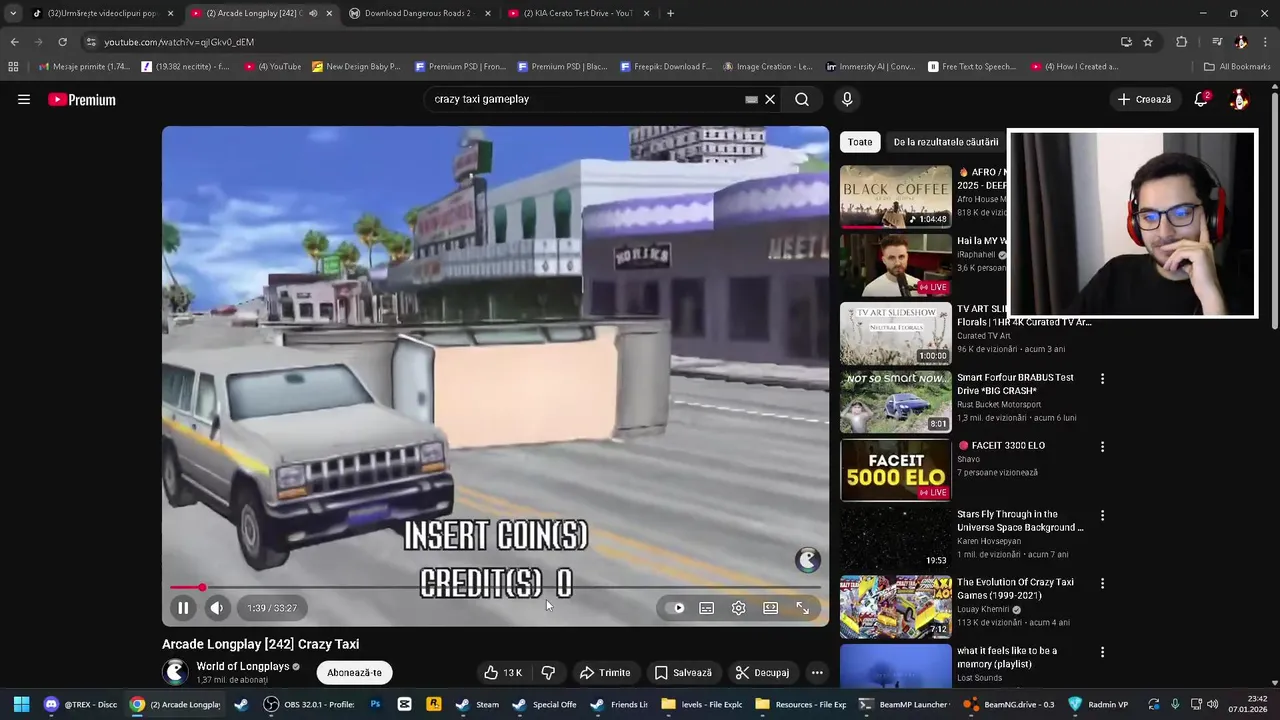Open FACEIT 5000 ELO live thumbnail
1280x720 pixels.
click(895, 470)
